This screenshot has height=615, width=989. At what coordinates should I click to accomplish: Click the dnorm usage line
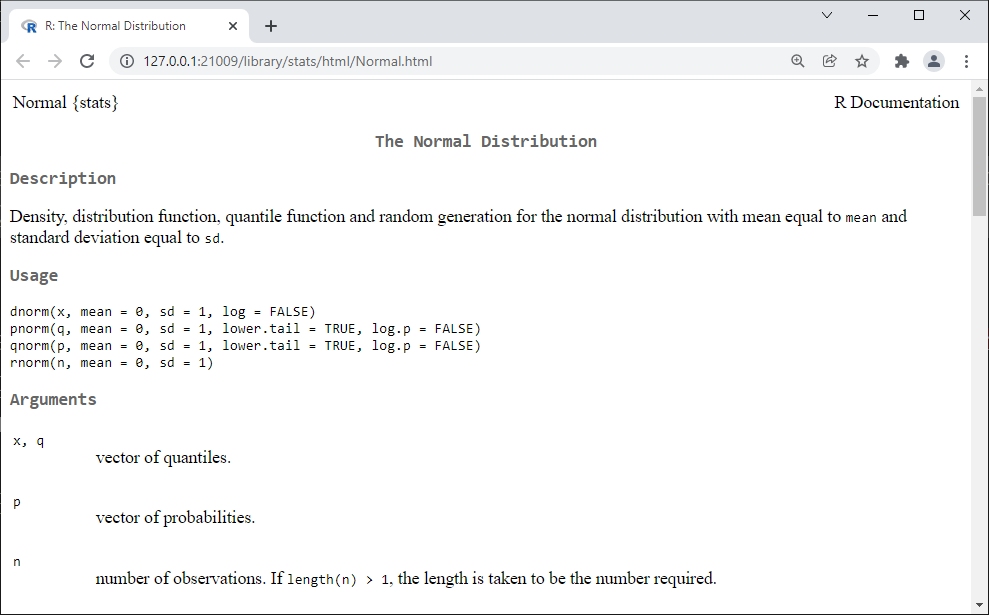(x=163, y=312)
